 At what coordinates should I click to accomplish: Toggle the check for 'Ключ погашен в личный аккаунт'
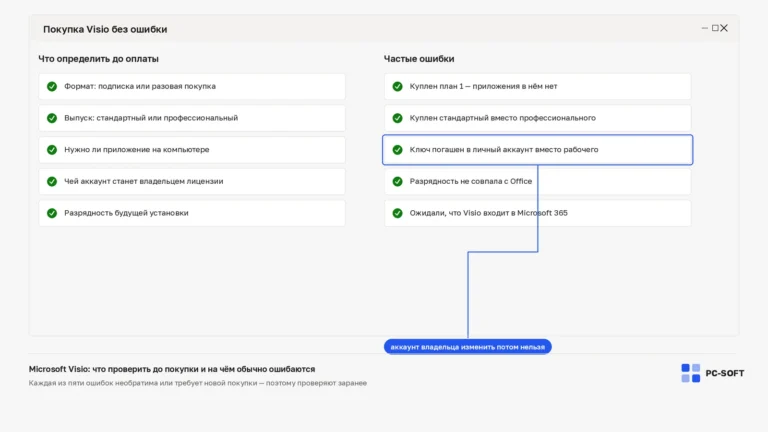click(397, 150)
